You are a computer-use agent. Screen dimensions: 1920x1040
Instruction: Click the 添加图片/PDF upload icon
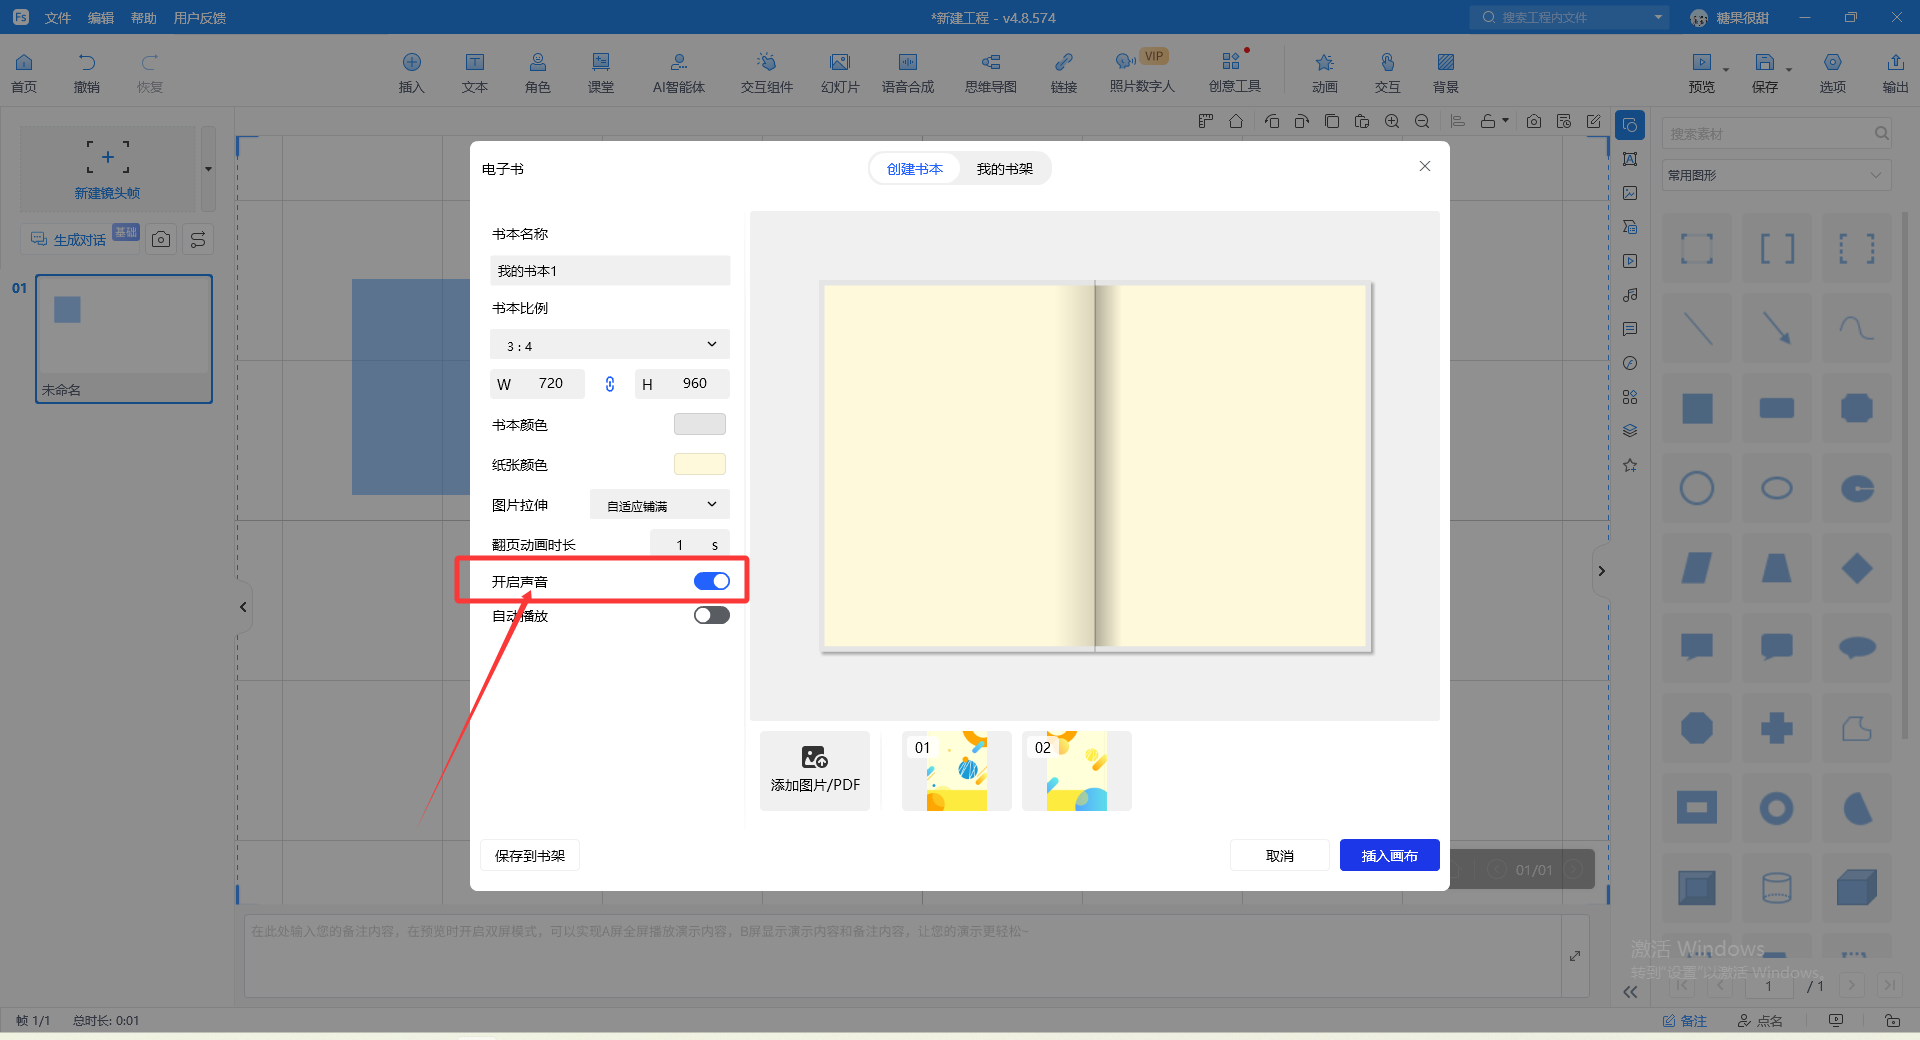tap(814, 758)
